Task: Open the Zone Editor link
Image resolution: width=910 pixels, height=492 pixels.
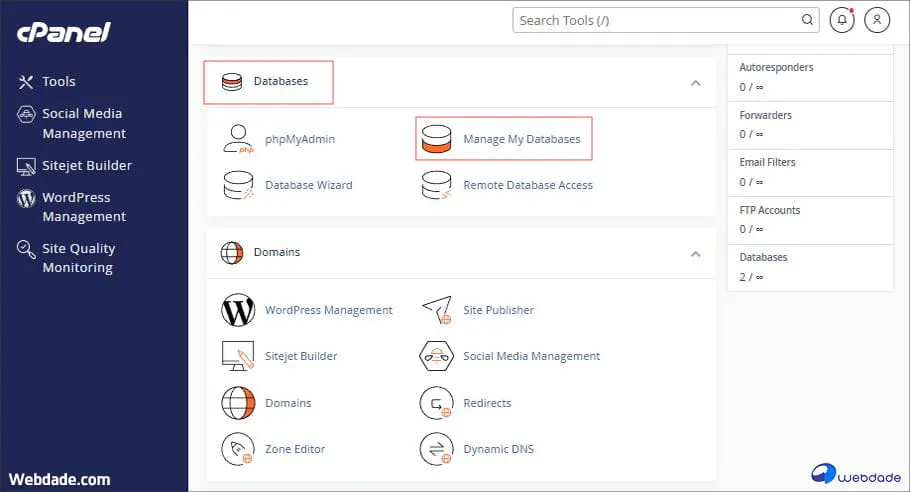Action: (x=295, y=449)
